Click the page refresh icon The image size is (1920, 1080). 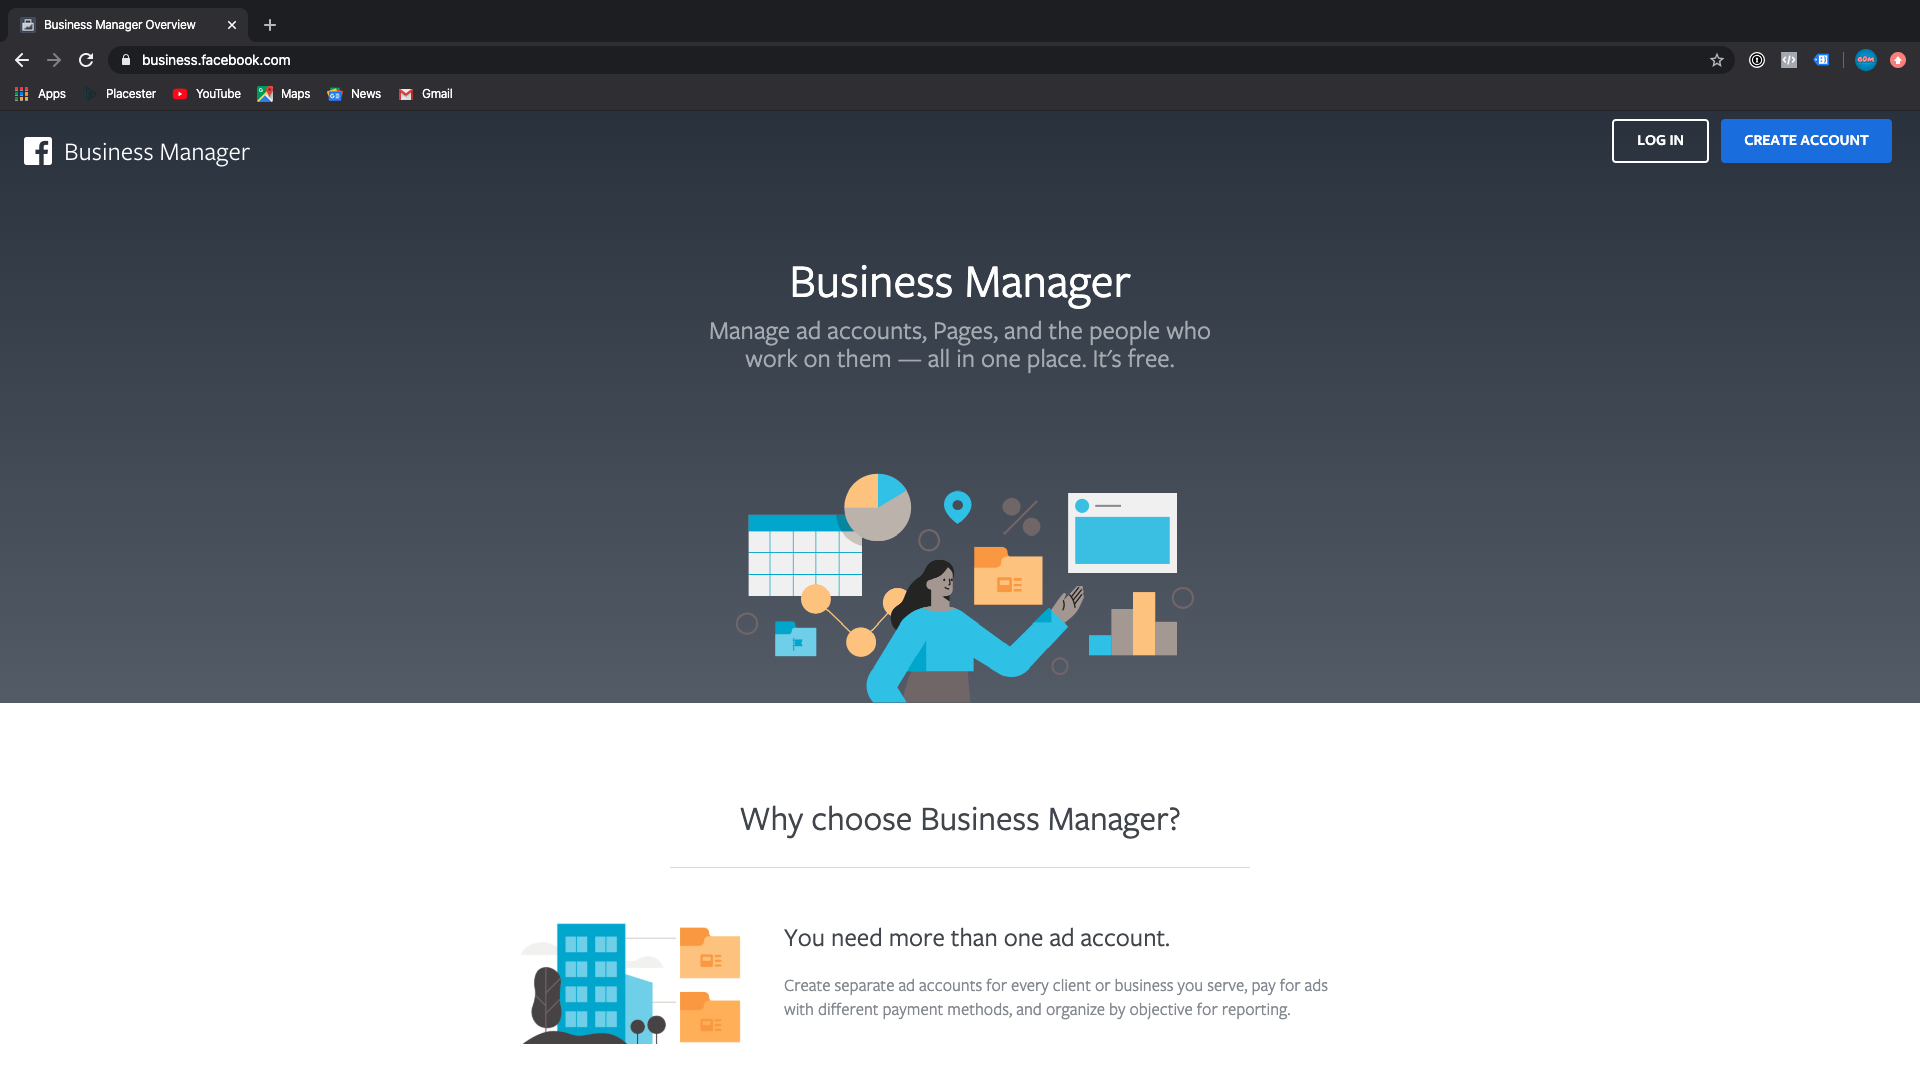click(86, 59)
